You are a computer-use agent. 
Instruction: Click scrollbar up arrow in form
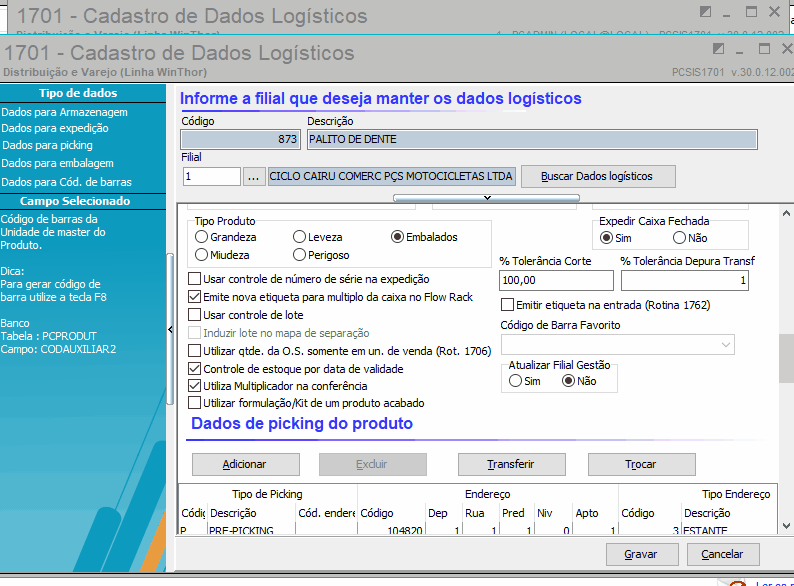coord(786,214)
